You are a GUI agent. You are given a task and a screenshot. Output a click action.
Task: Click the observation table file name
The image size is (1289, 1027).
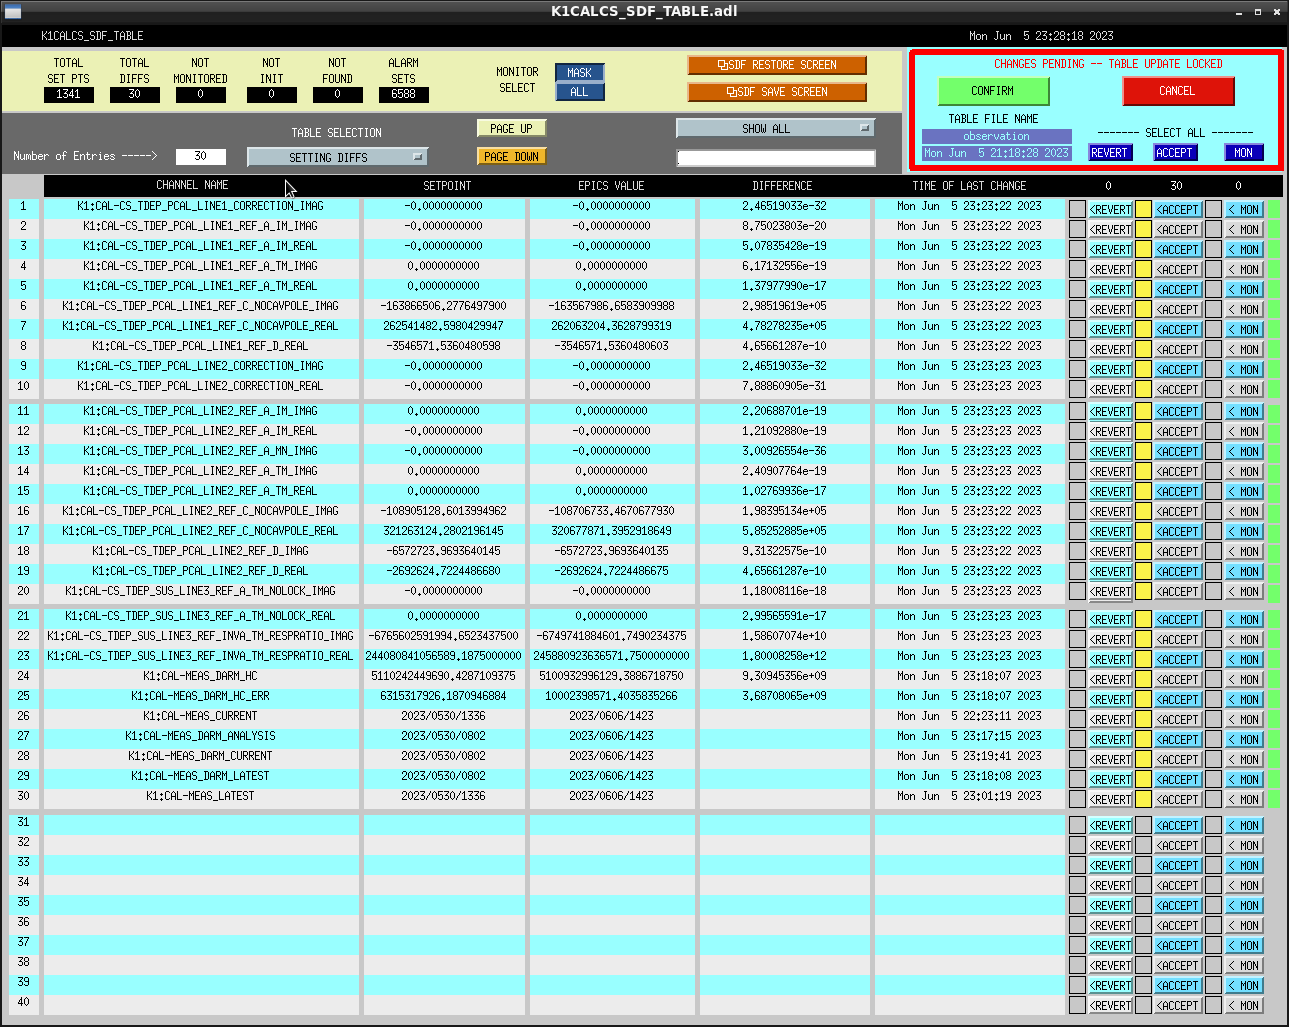pyautogui.click(x=996, y=136)
